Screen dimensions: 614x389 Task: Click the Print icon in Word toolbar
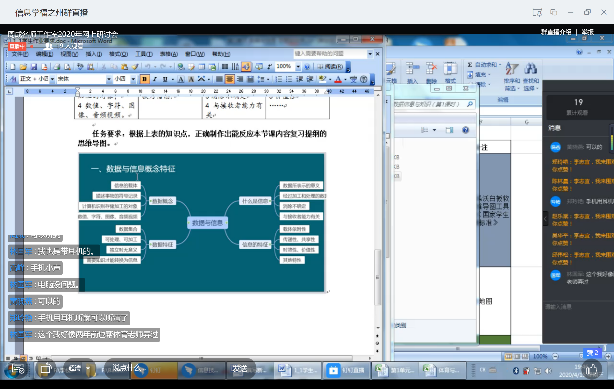(57, 67)
